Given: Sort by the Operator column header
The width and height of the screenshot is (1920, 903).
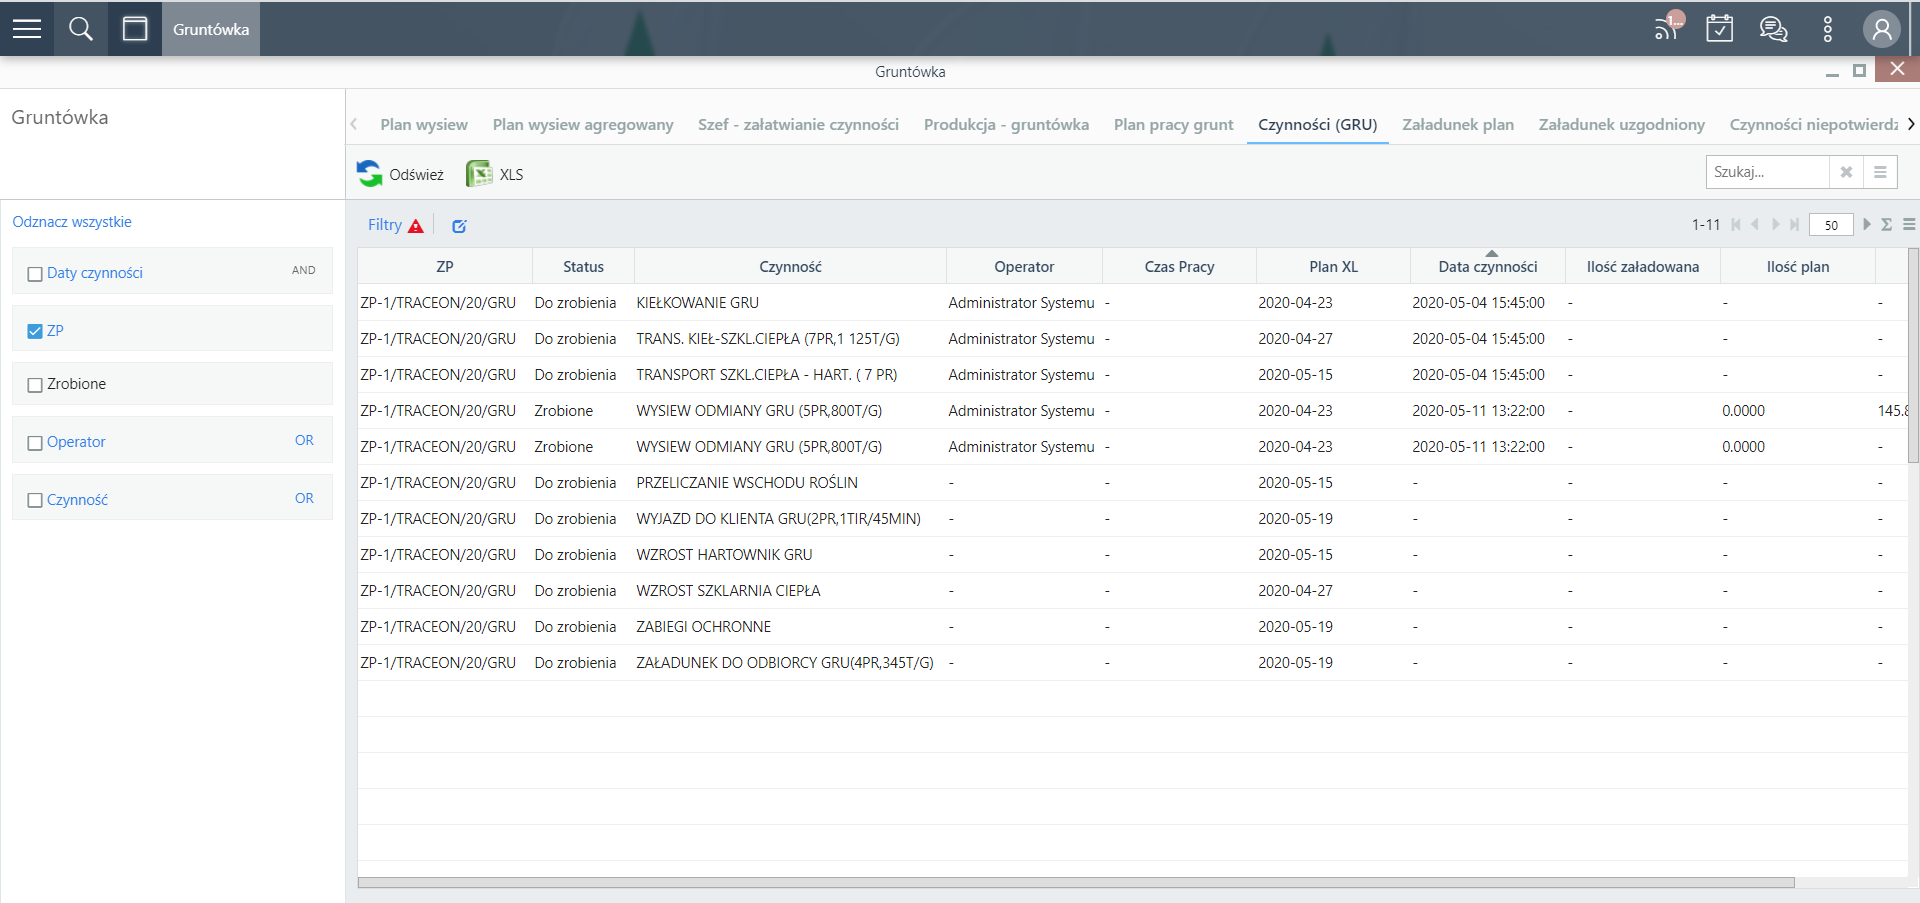Looking at the screenshot, I should click(x=1024, y=266).
